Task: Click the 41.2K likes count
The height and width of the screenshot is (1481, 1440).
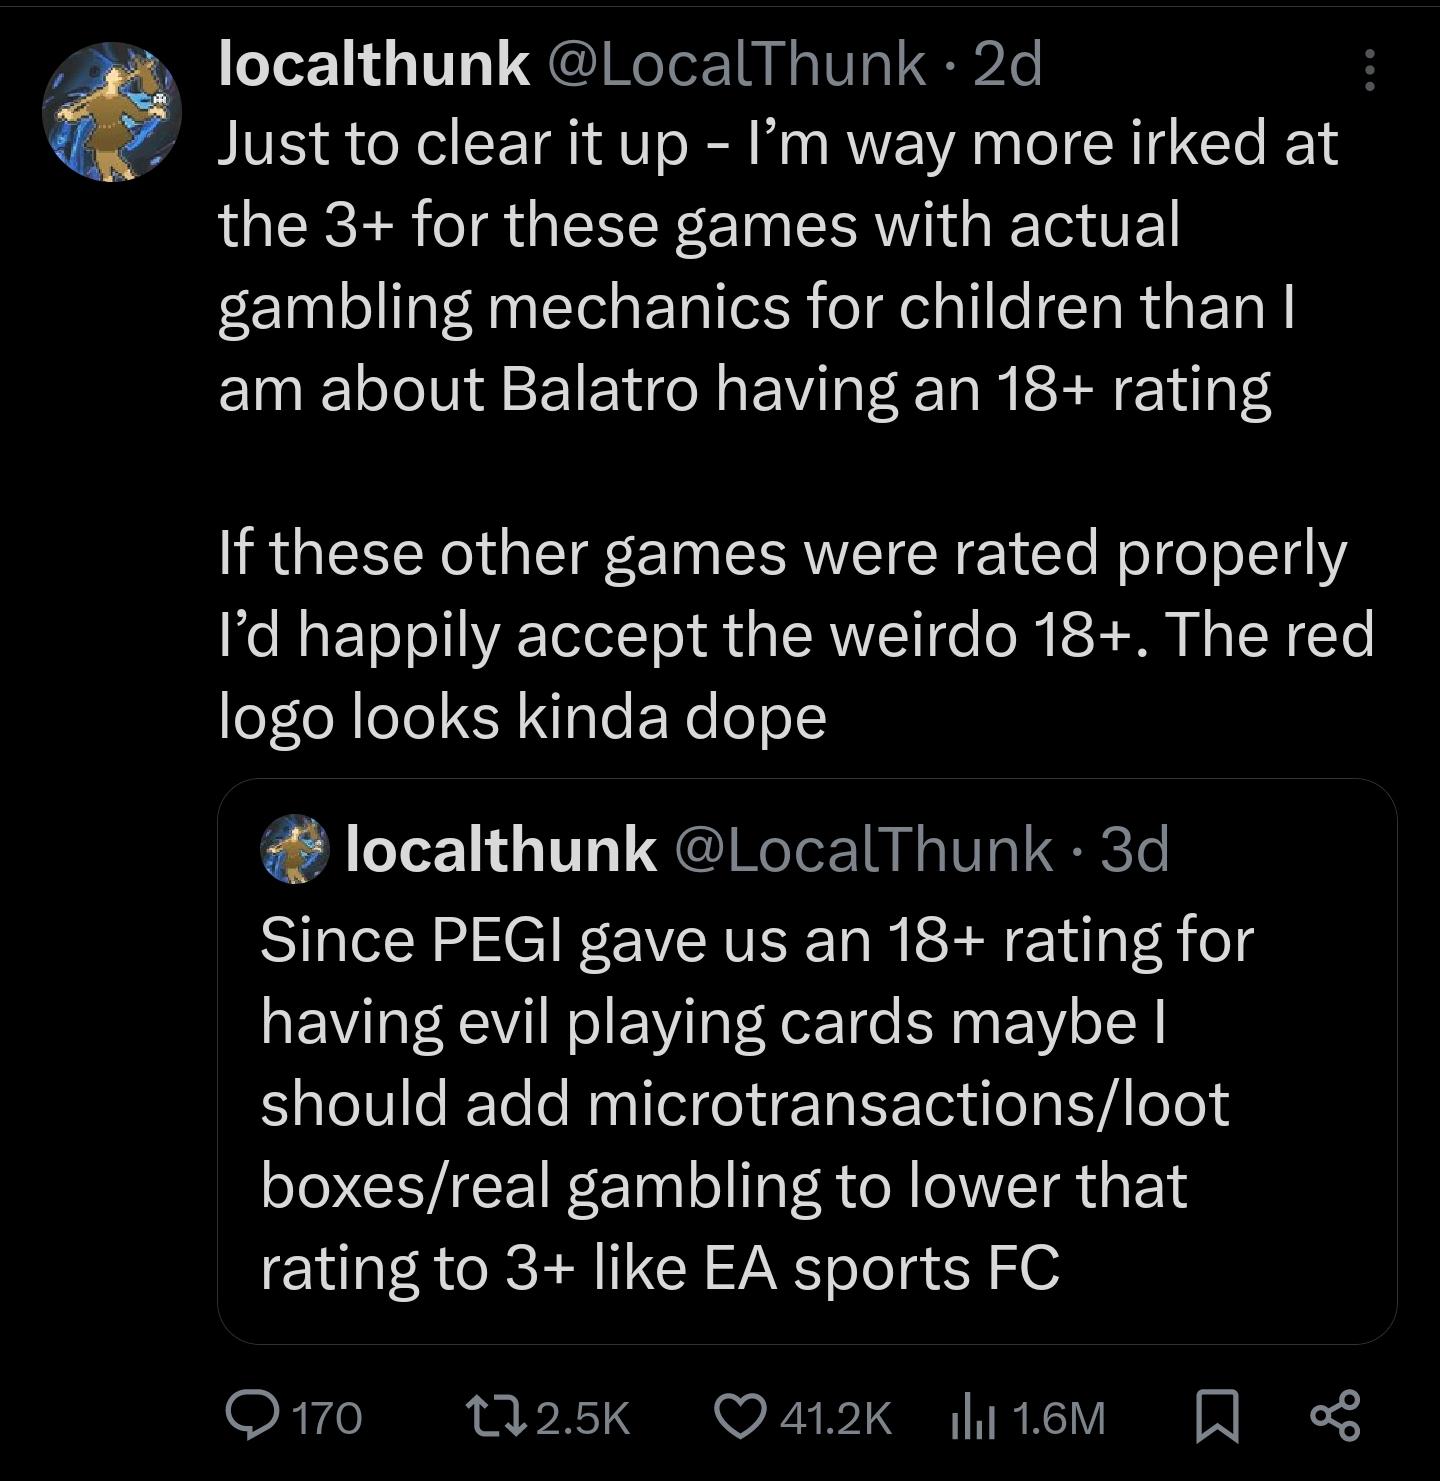Action: point(835,1418)
